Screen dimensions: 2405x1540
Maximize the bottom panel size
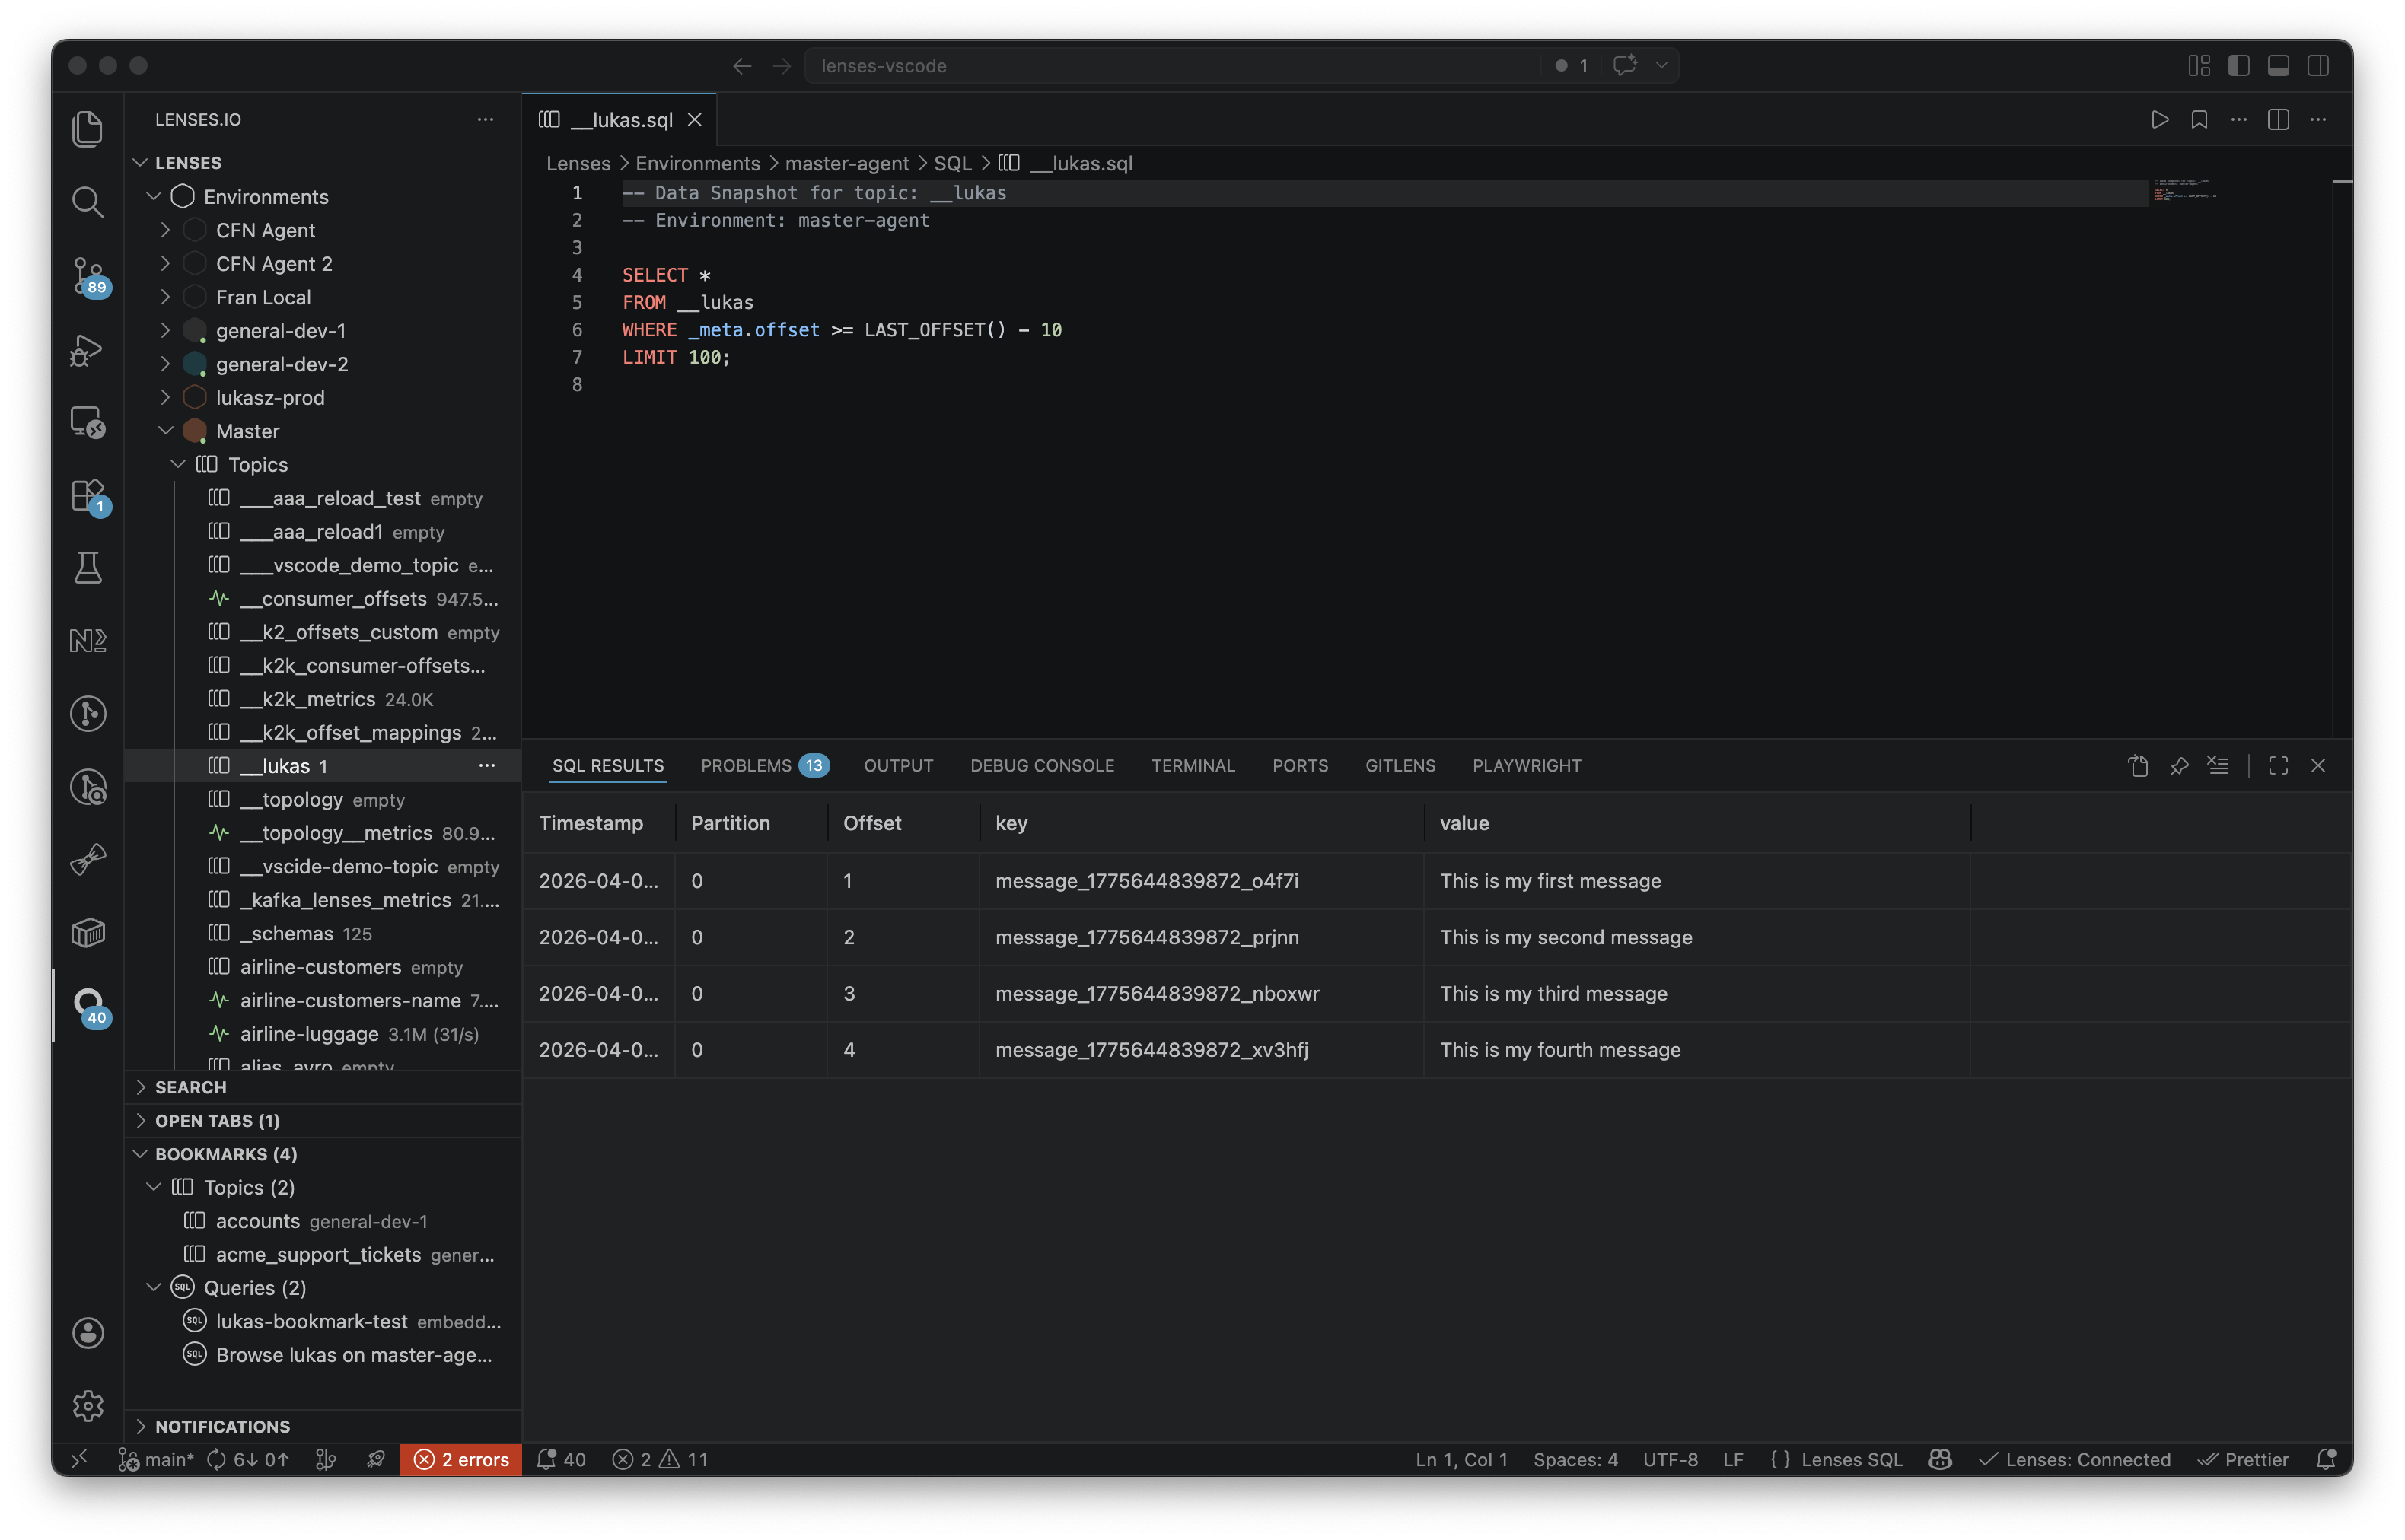coord(2278,765)
